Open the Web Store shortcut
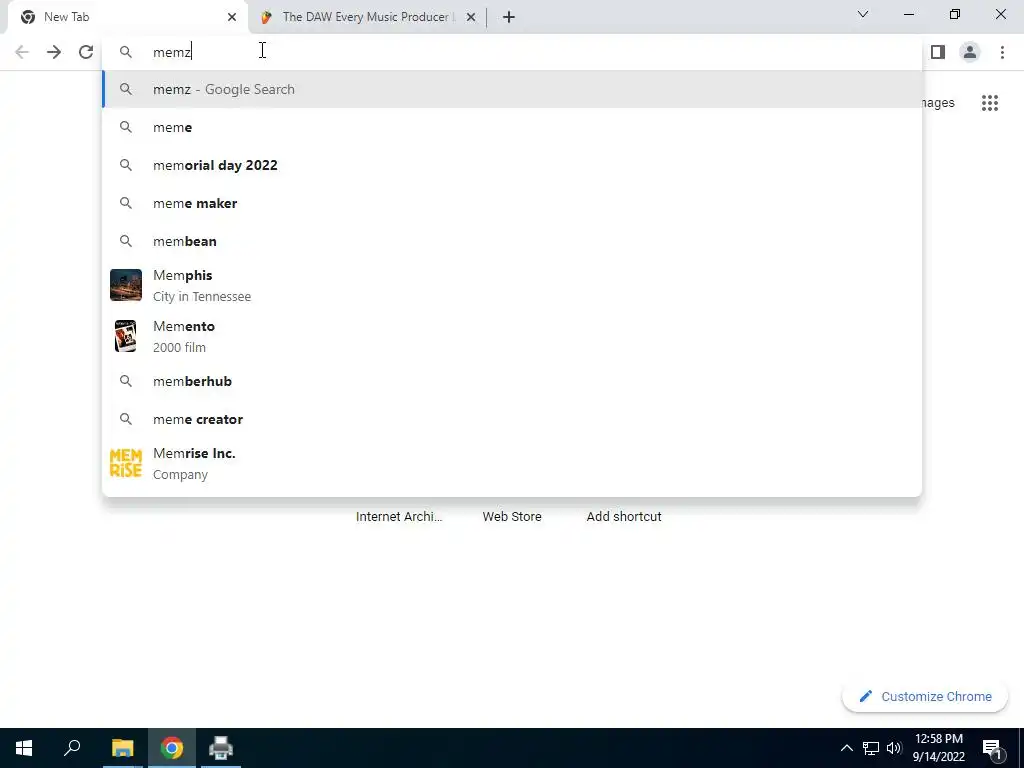1024x768 pixels. [512, 517]
